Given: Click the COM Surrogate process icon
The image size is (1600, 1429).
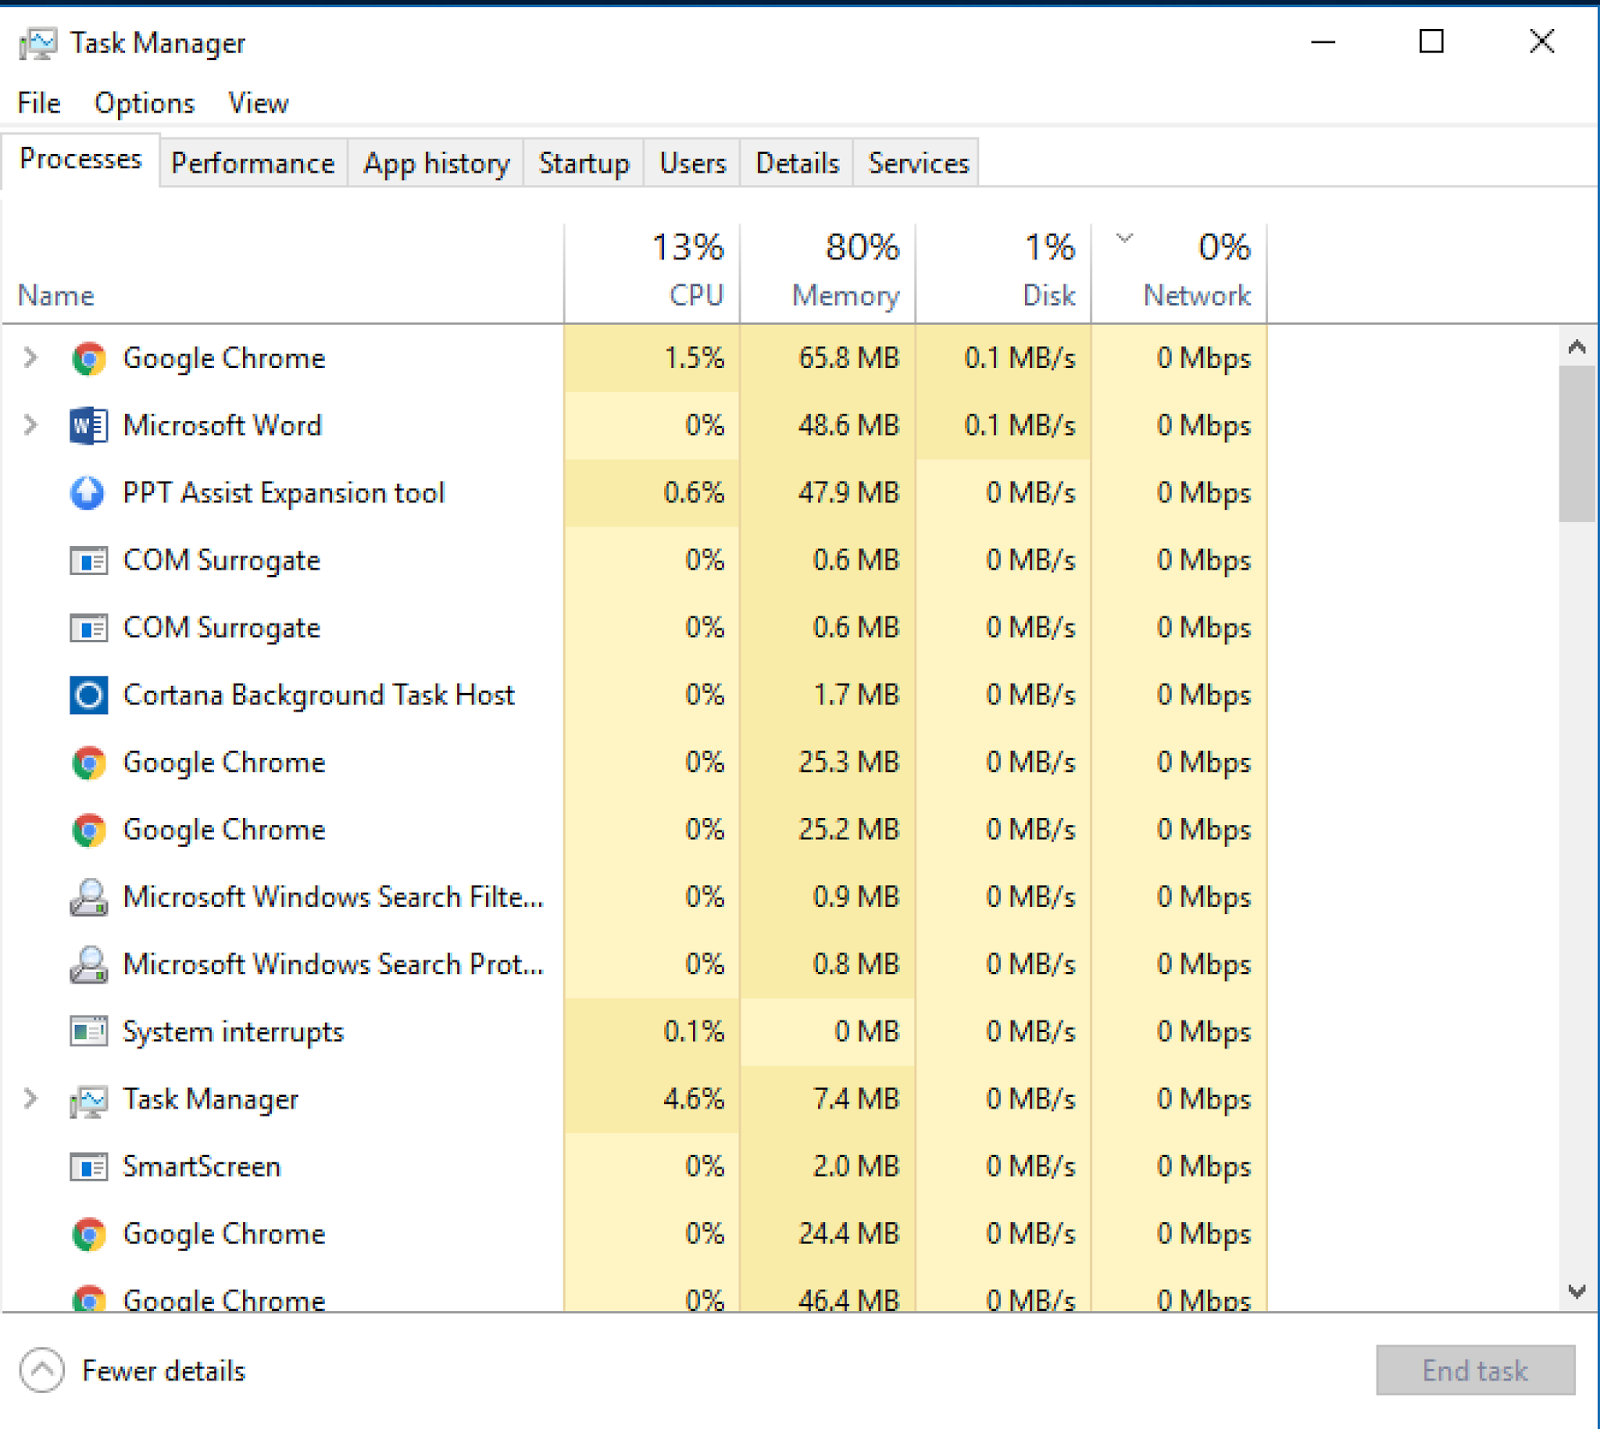Looking at the screenshot, I should pos(89,560).
